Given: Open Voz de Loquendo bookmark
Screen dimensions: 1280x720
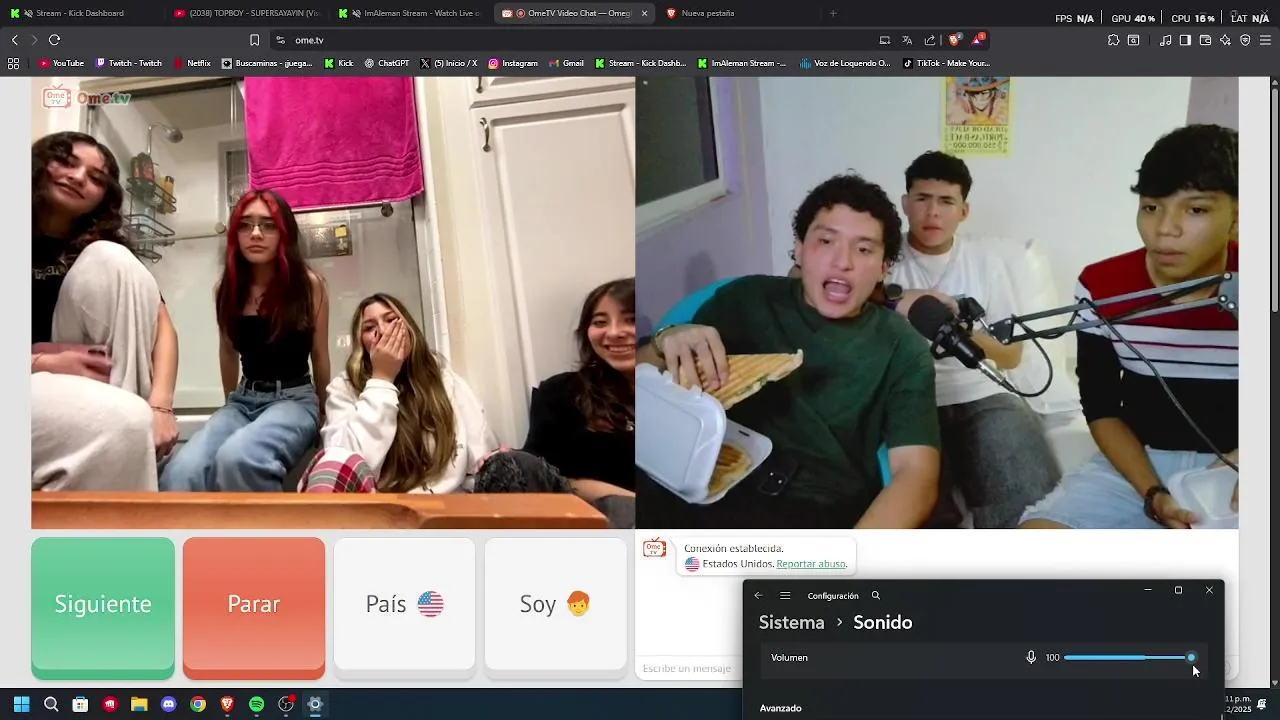Looking at the screenshot, I should 845,63.
